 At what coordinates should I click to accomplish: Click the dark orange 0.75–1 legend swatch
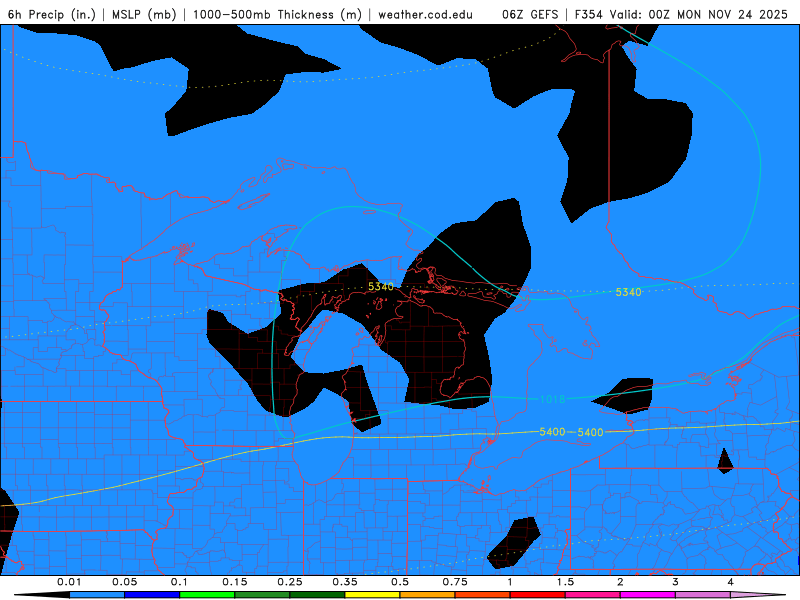[483, 595]
